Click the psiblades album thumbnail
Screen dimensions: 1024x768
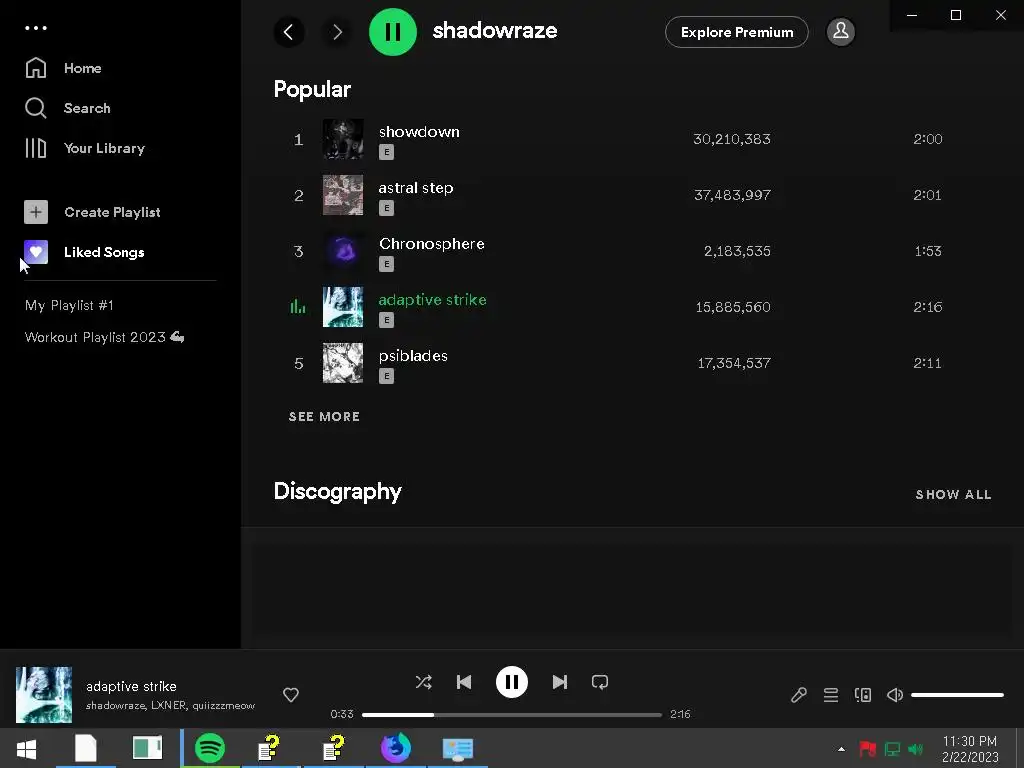click(x=343, y=363)
